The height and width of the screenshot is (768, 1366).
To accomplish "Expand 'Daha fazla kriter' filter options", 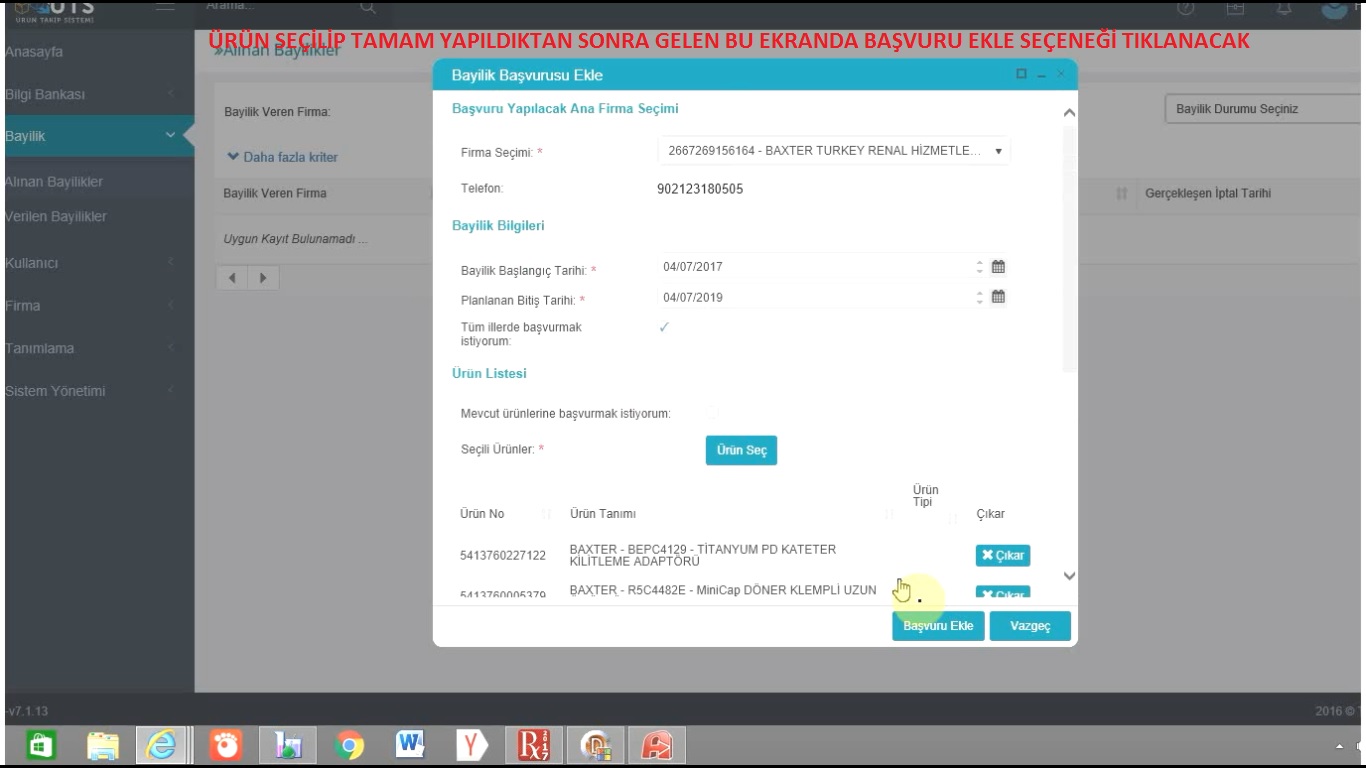I will [283, 157].
